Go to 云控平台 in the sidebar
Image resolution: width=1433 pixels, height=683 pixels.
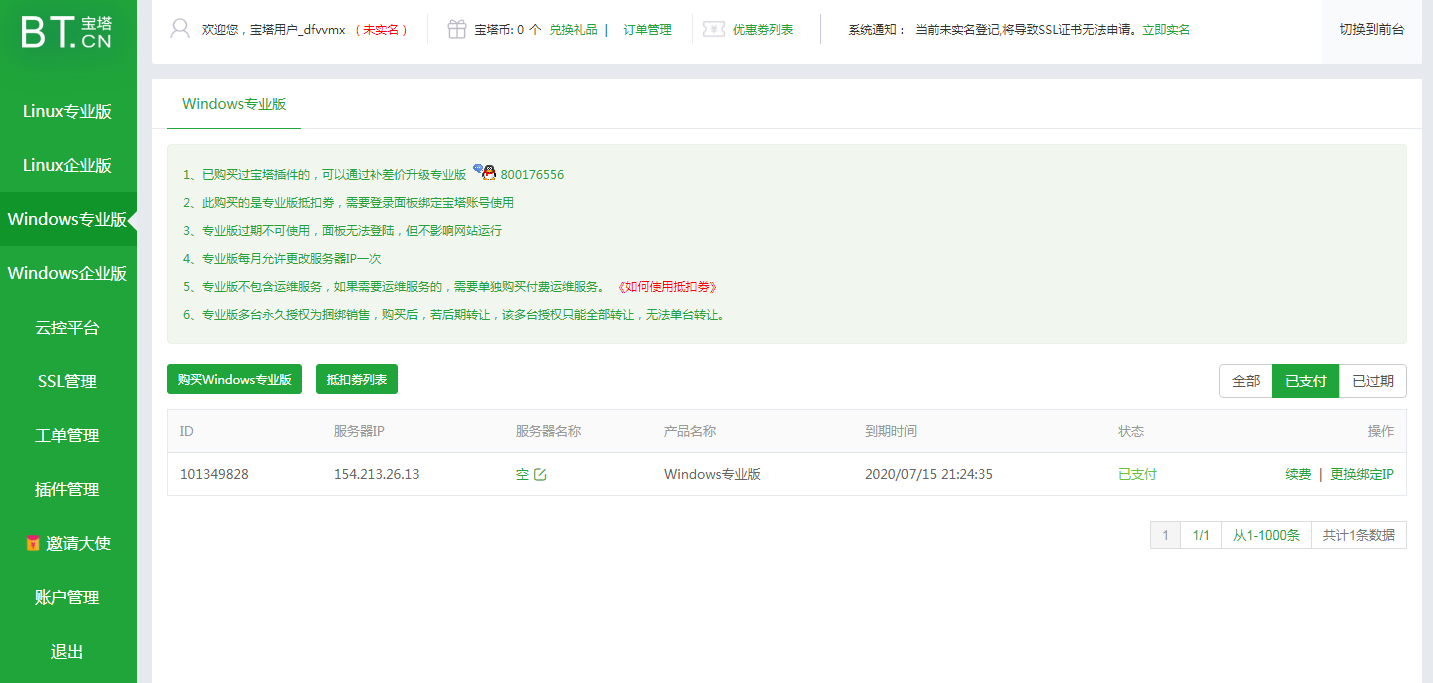click(68, 327)
